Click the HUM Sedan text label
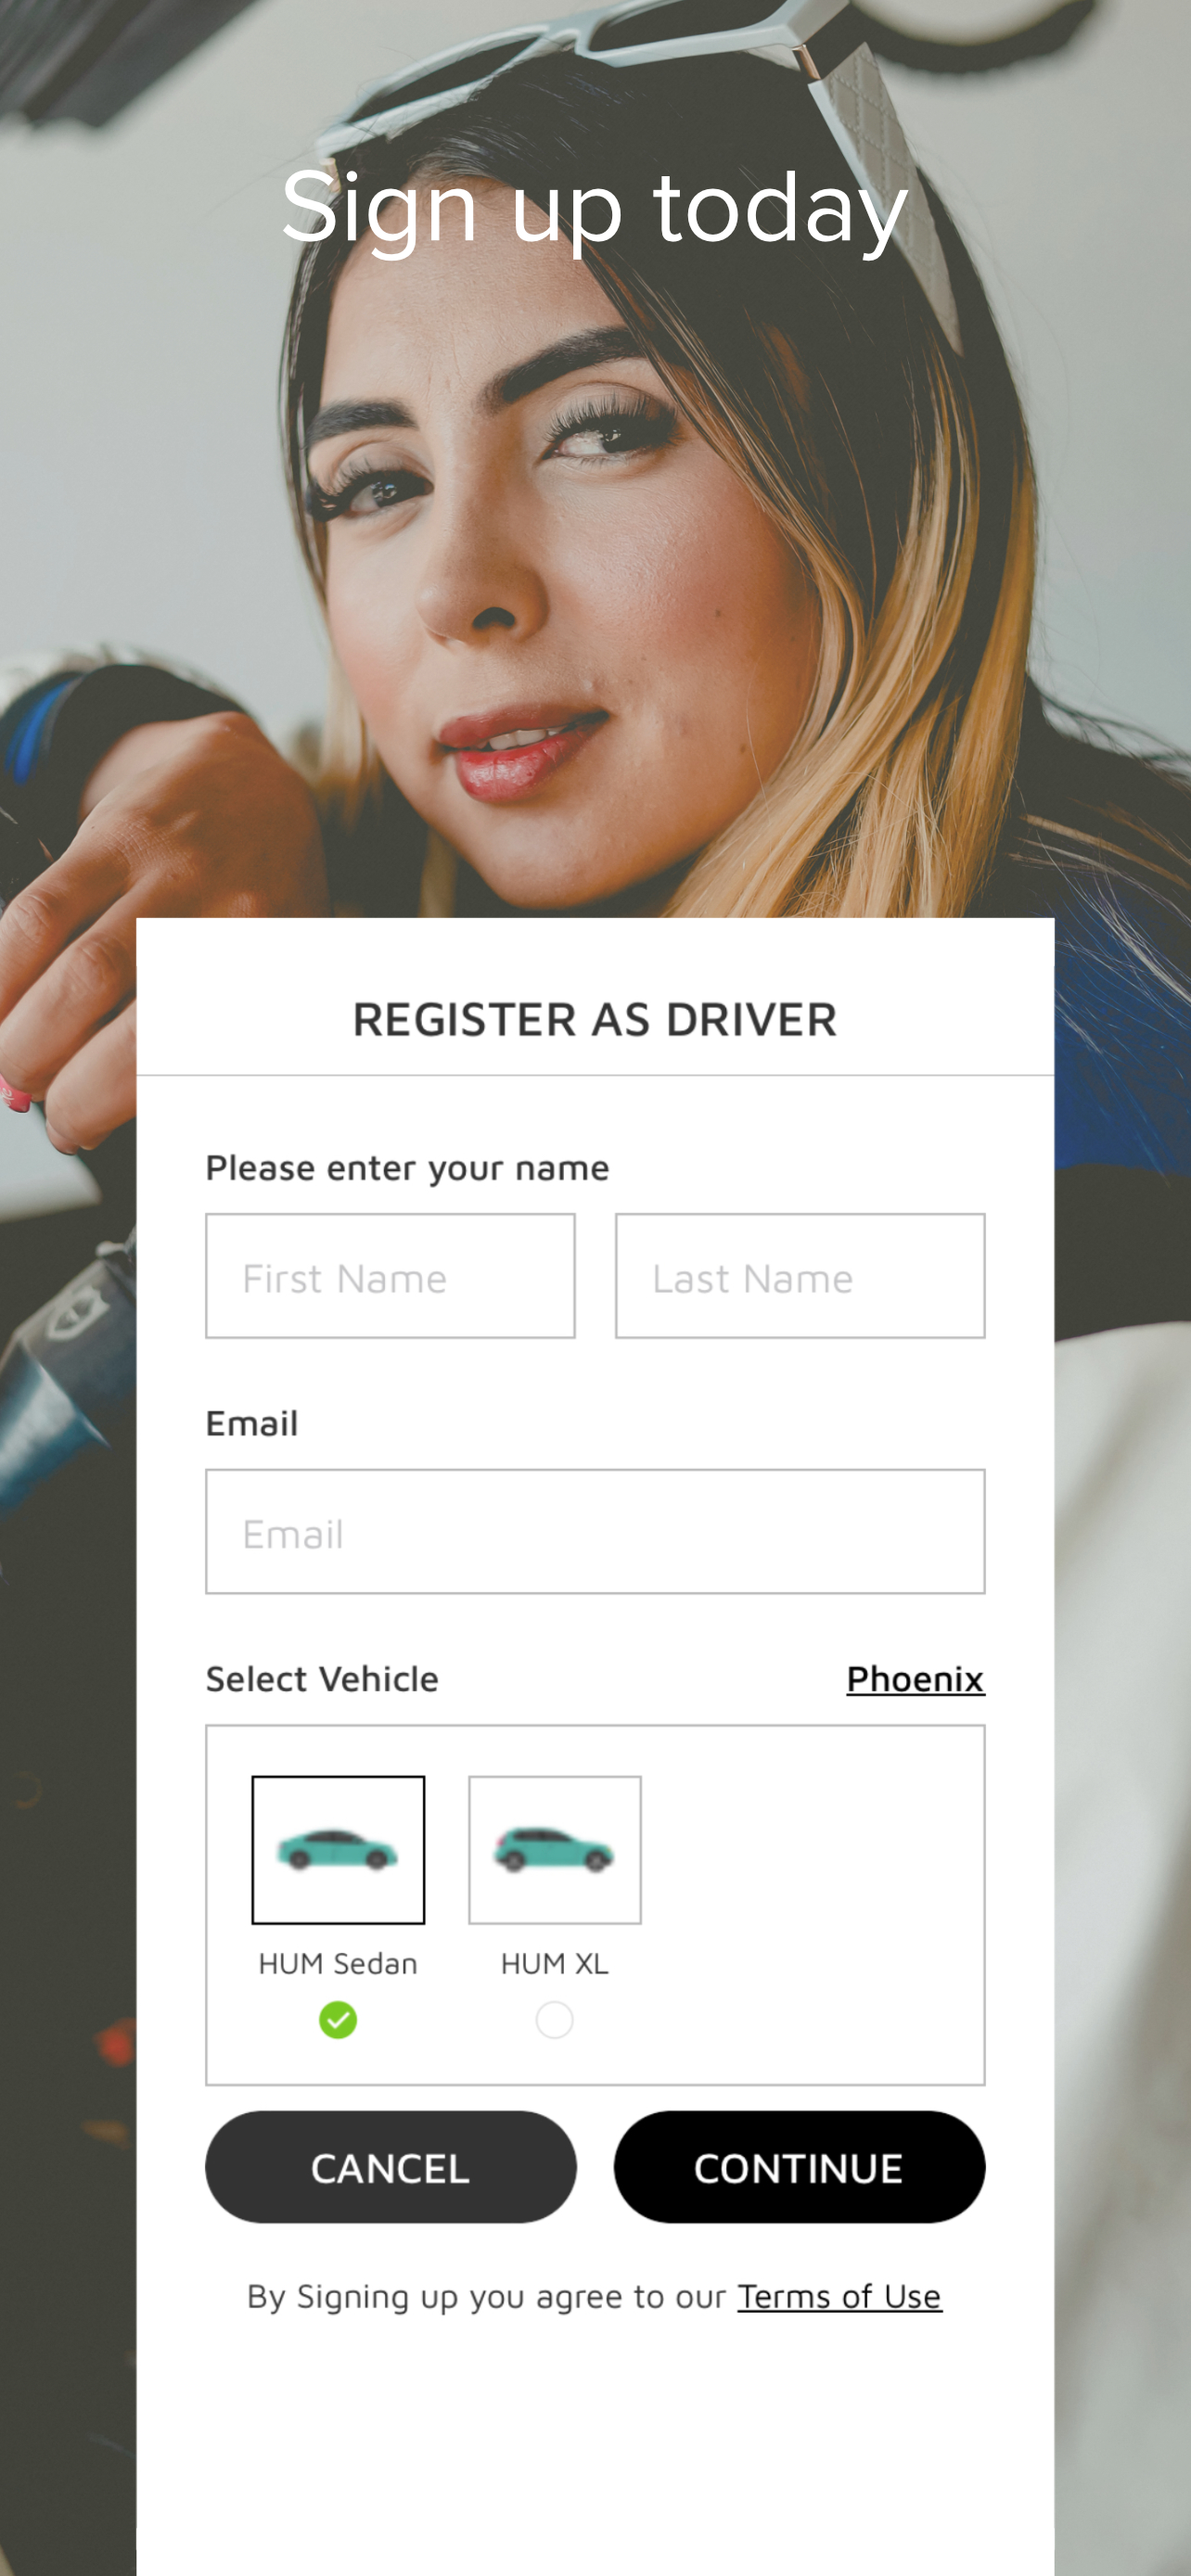Viewport: 1191px width, 2576px height. point(338,1964)
